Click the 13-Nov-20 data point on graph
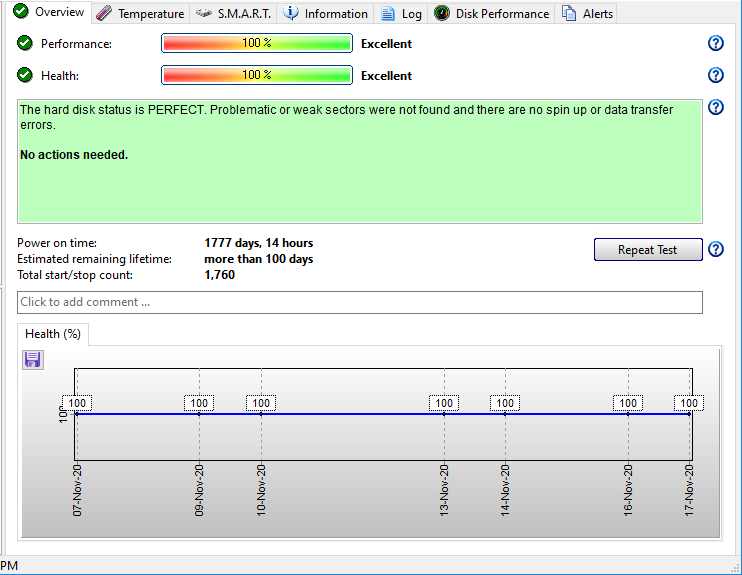This screenshot has height=575, width=742. 444,414
